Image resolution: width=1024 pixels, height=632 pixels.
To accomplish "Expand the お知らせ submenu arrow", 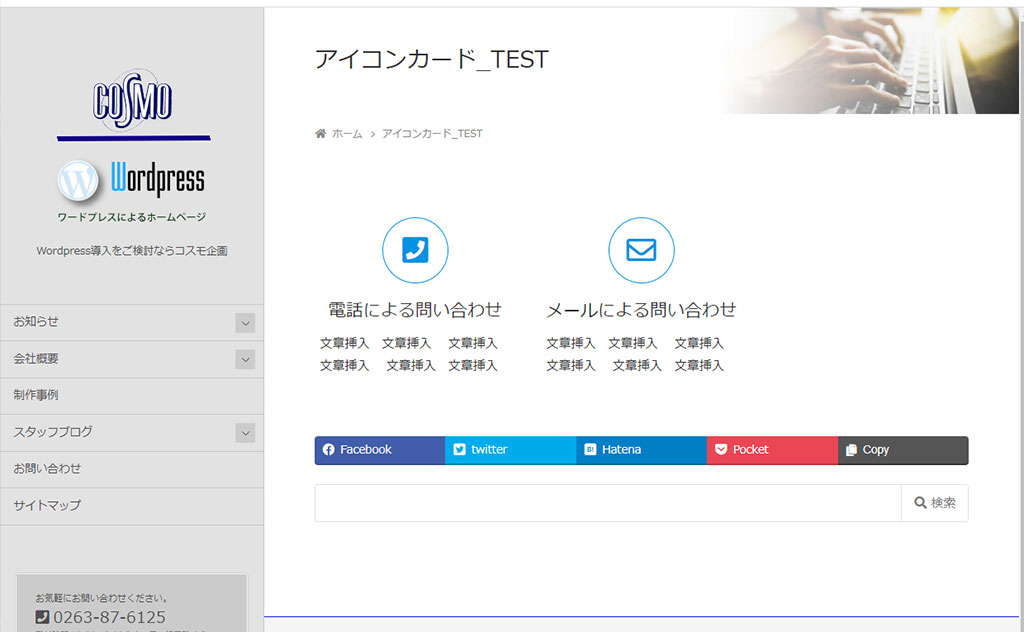I will click(245, 323).
